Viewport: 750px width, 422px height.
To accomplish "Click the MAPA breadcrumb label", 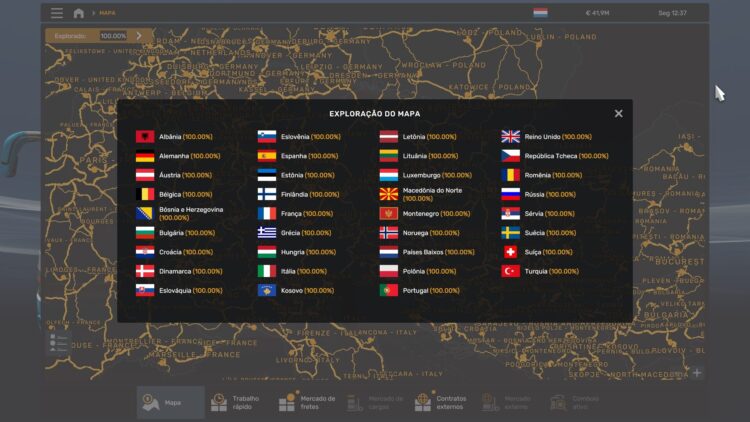I will (x=107, y=13).
